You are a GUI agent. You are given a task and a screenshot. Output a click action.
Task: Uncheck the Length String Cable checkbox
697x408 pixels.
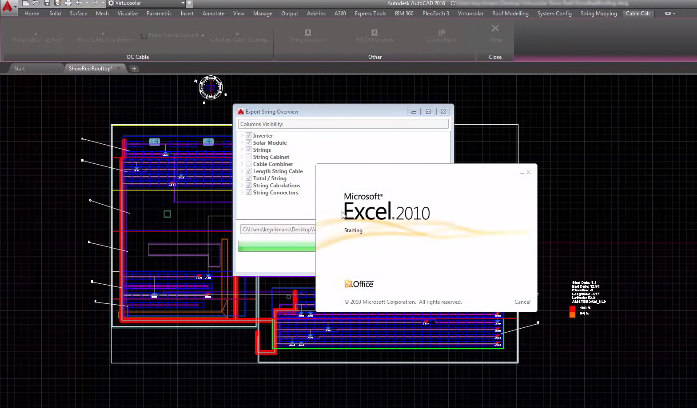[249, 171]
